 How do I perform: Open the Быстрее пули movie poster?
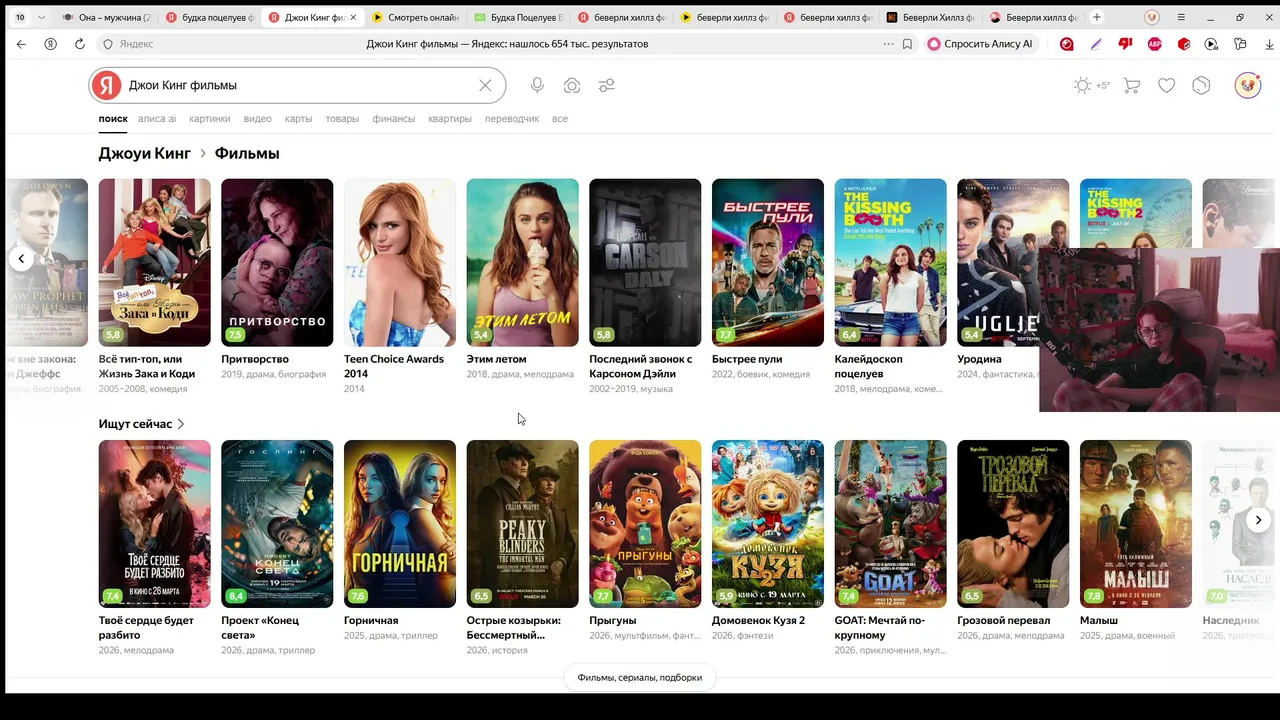[768, 263]
